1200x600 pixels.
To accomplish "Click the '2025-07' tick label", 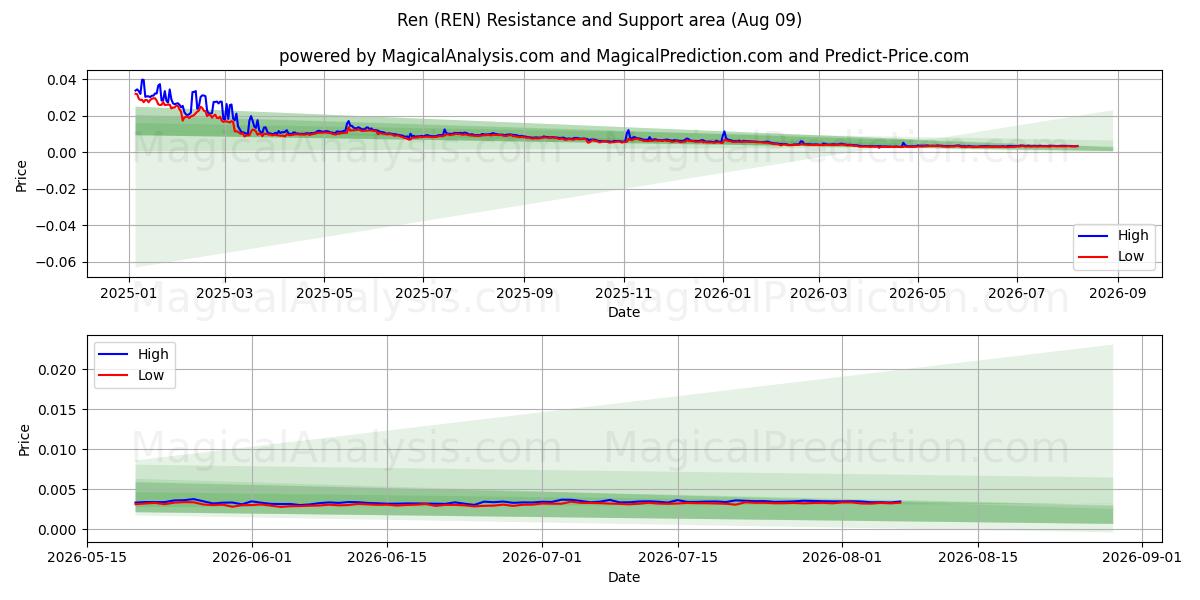I will 423,294.
